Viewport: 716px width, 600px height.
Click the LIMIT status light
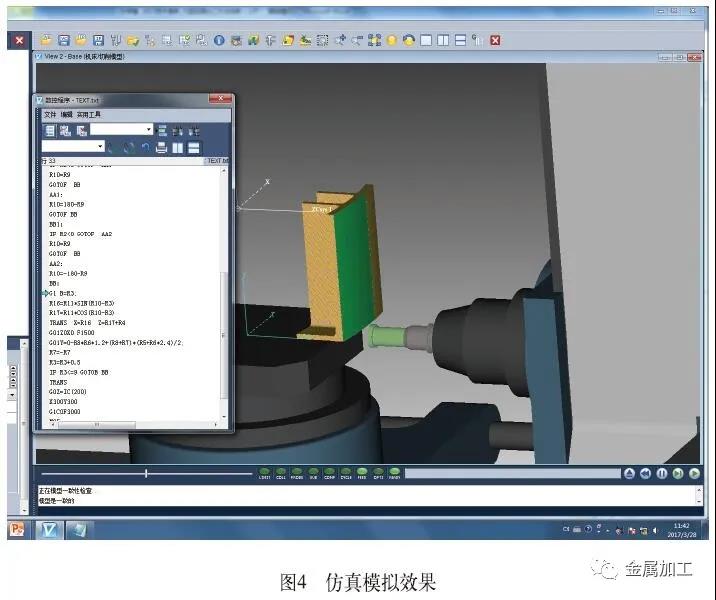(x=265, y=474)
